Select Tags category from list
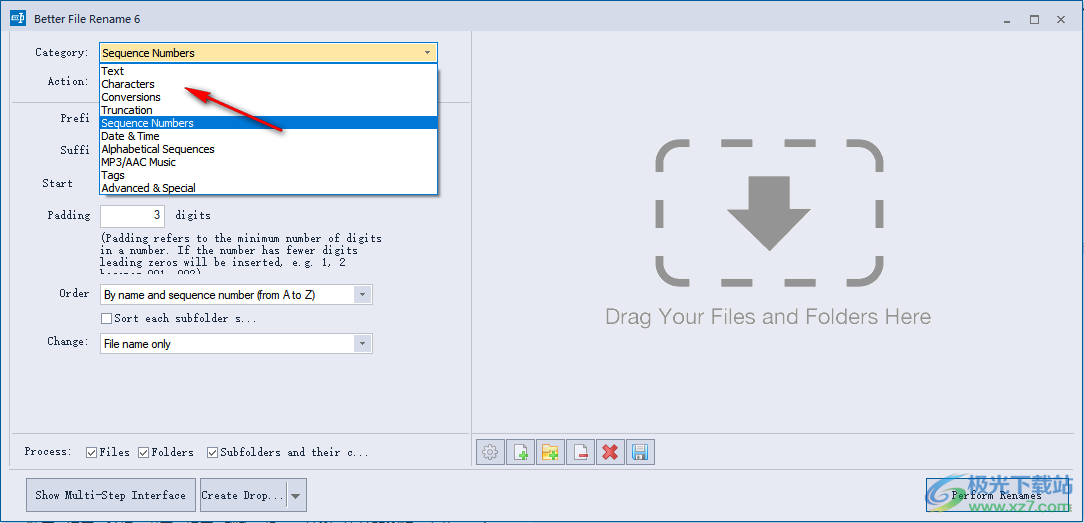 (268, 175)
